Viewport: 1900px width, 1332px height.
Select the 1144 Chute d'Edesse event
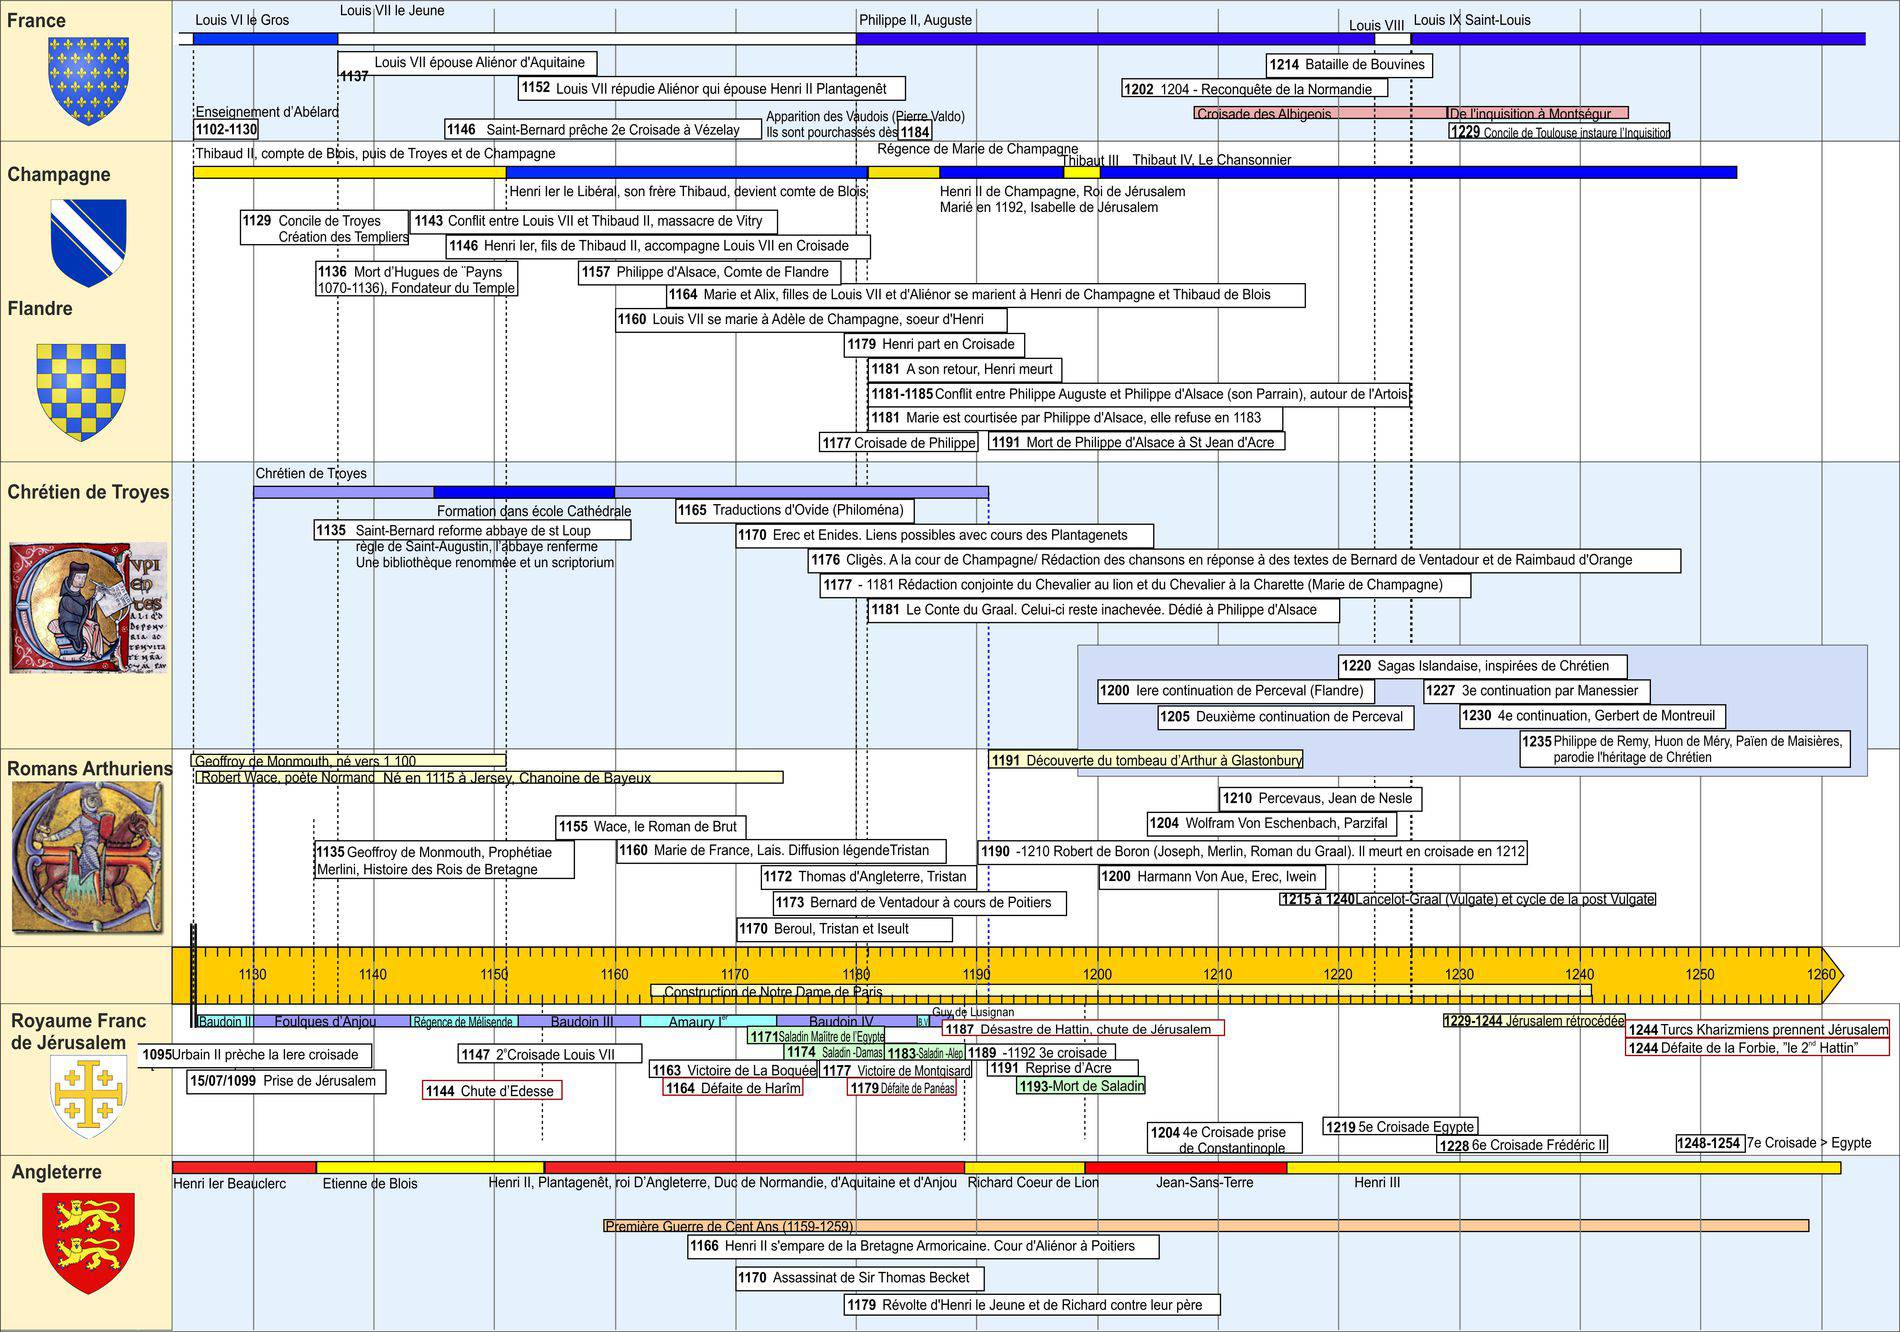pos(492,1091)
